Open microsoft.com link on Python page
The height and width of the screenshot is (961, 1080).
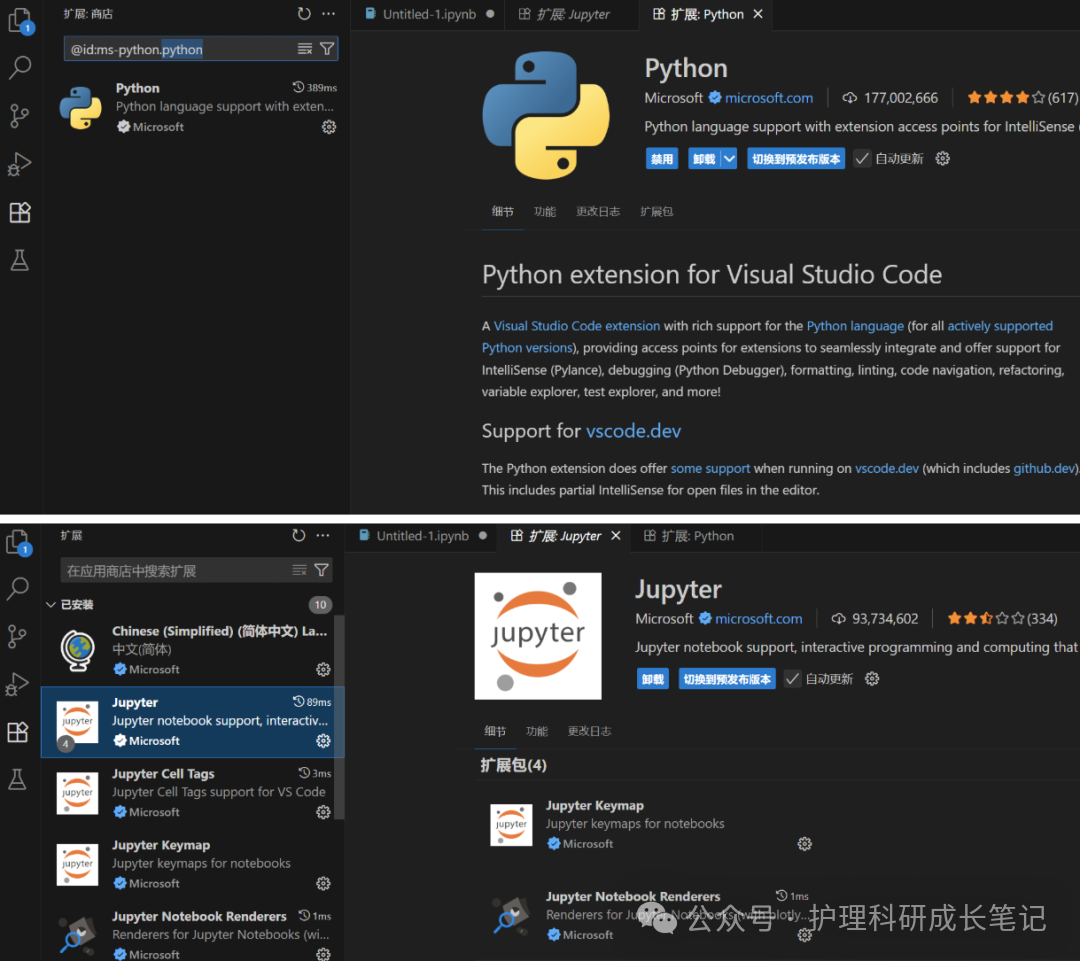point(769,98)
